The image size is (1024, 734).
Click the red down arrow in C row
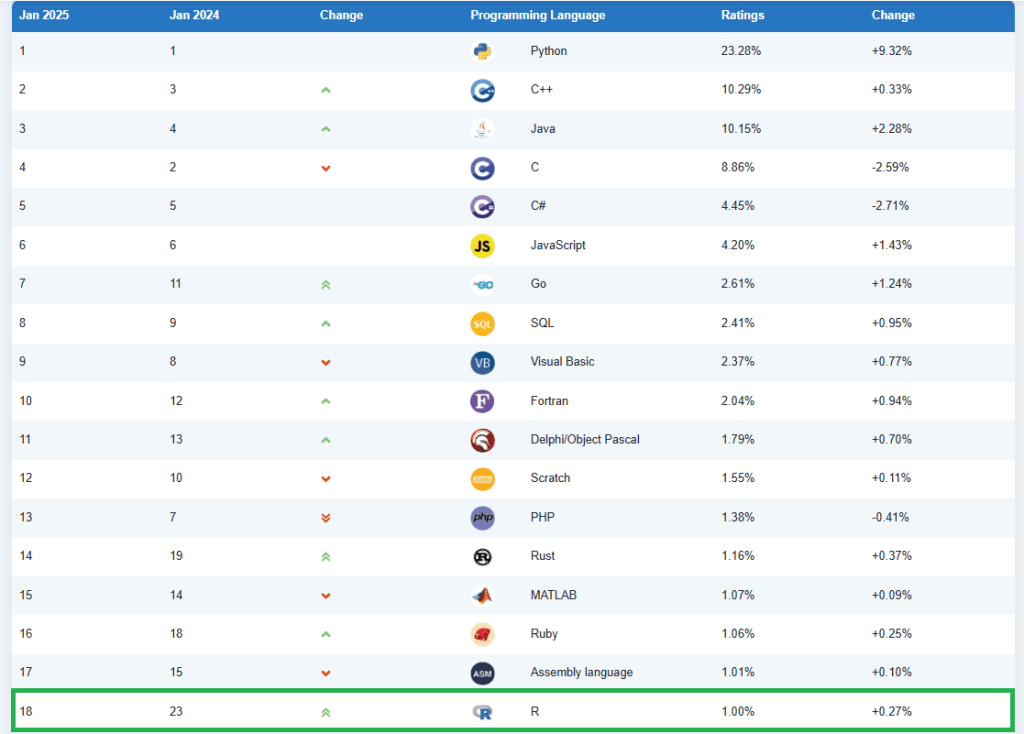click(x=325, y=168)
